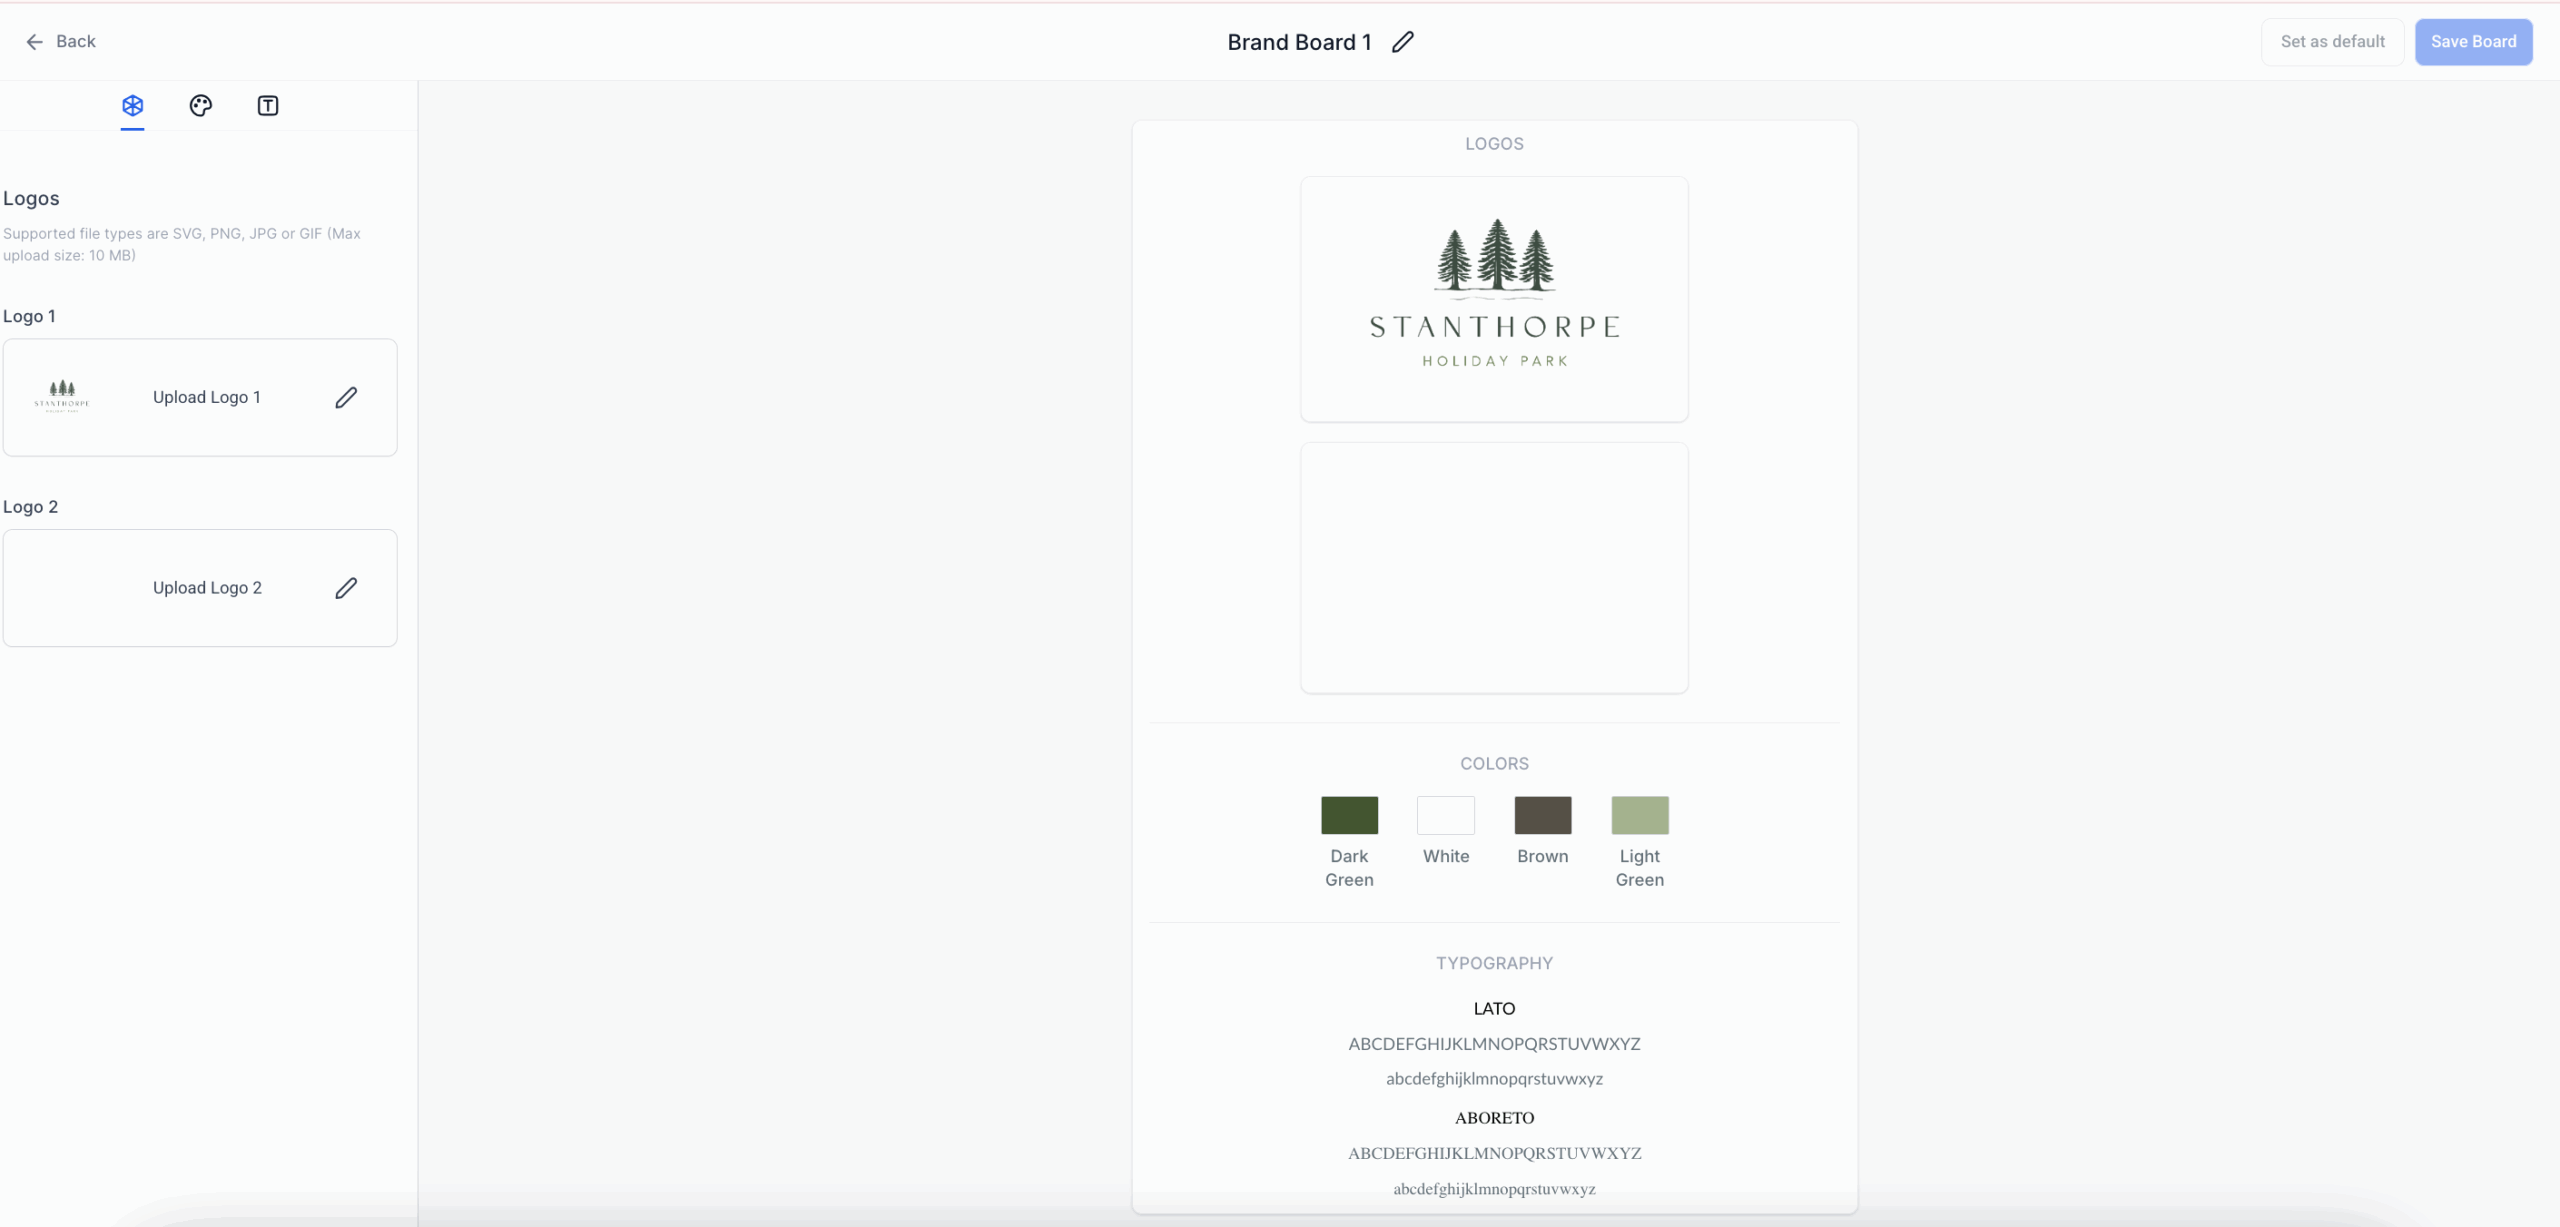Click the Stanthorpe logo preview card

[1494, 299]
